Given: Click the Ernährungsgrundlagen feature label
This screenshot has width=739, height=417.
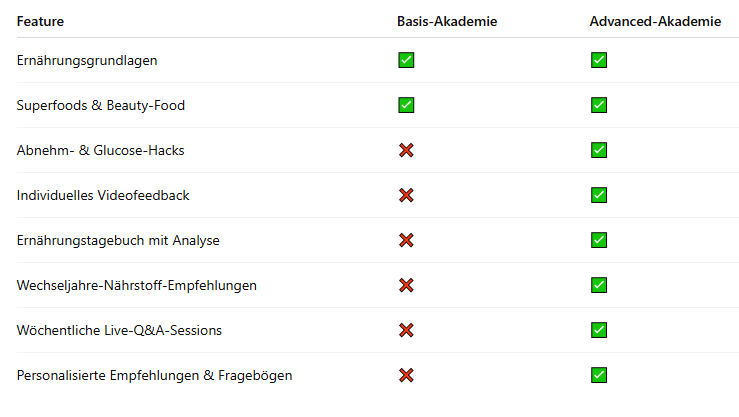Looking at the screenshot, I should [87, 60].
